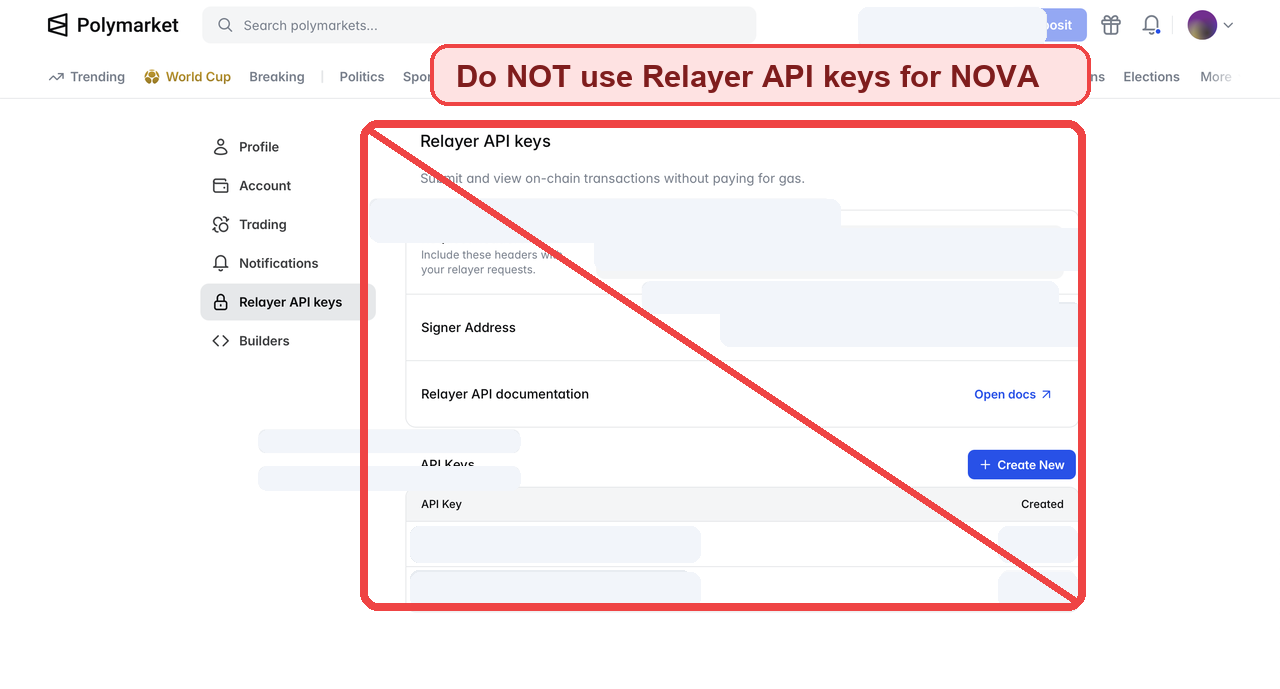Click the Relayer API documentation text
Image resolution: width=1280 pixels, height=689 pixels.
click(x=505, y=395)
